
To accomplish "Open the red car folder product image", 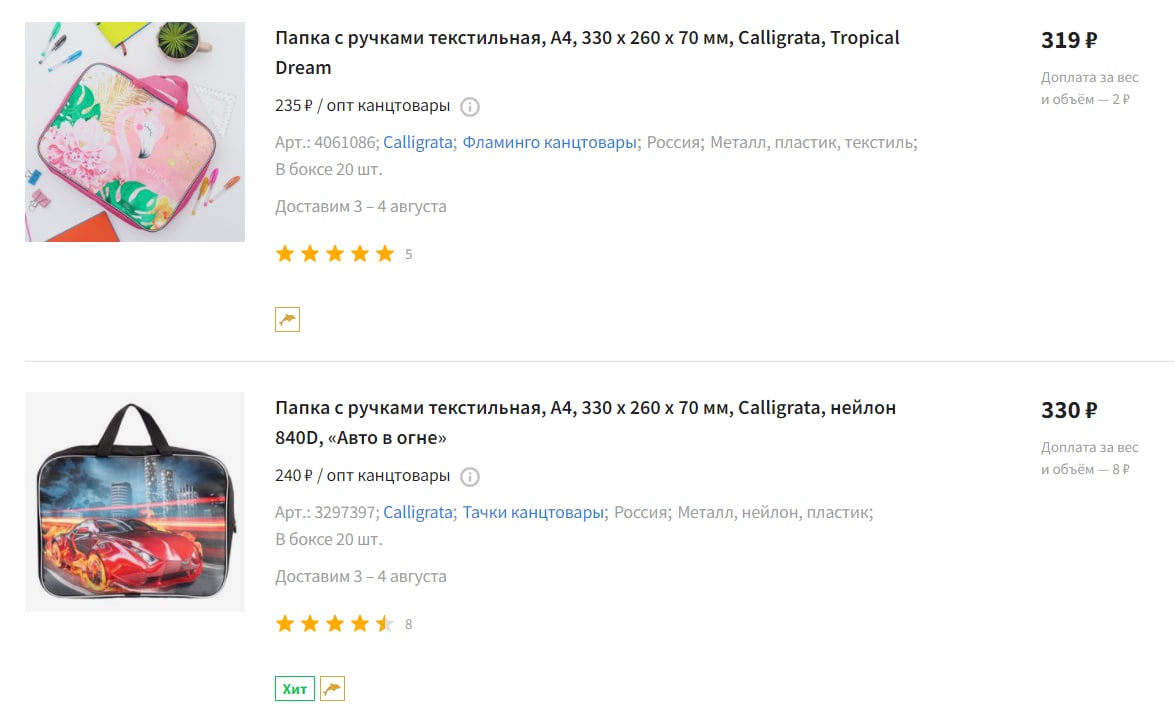I will [135, 502].
